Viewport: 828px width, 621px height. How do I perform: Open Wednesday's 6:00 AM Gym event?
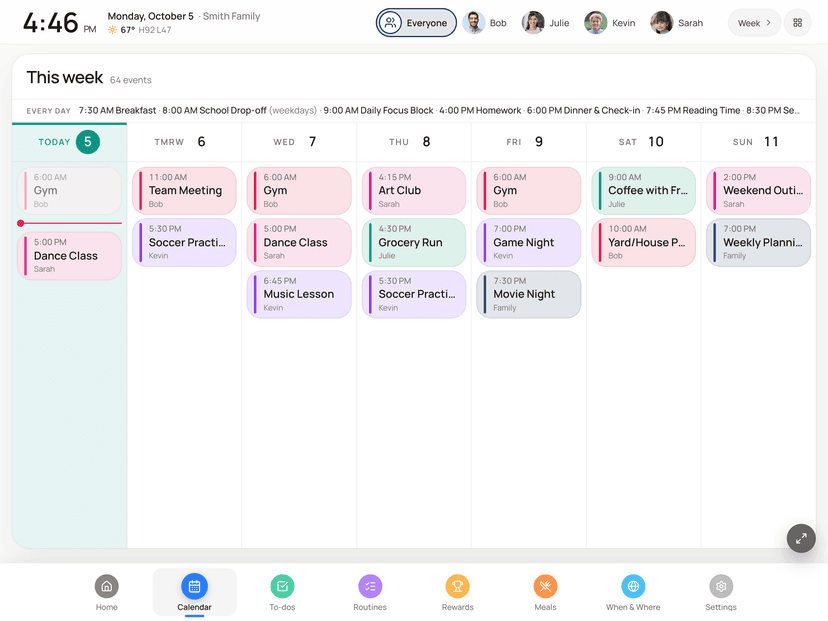pos(299,191)
